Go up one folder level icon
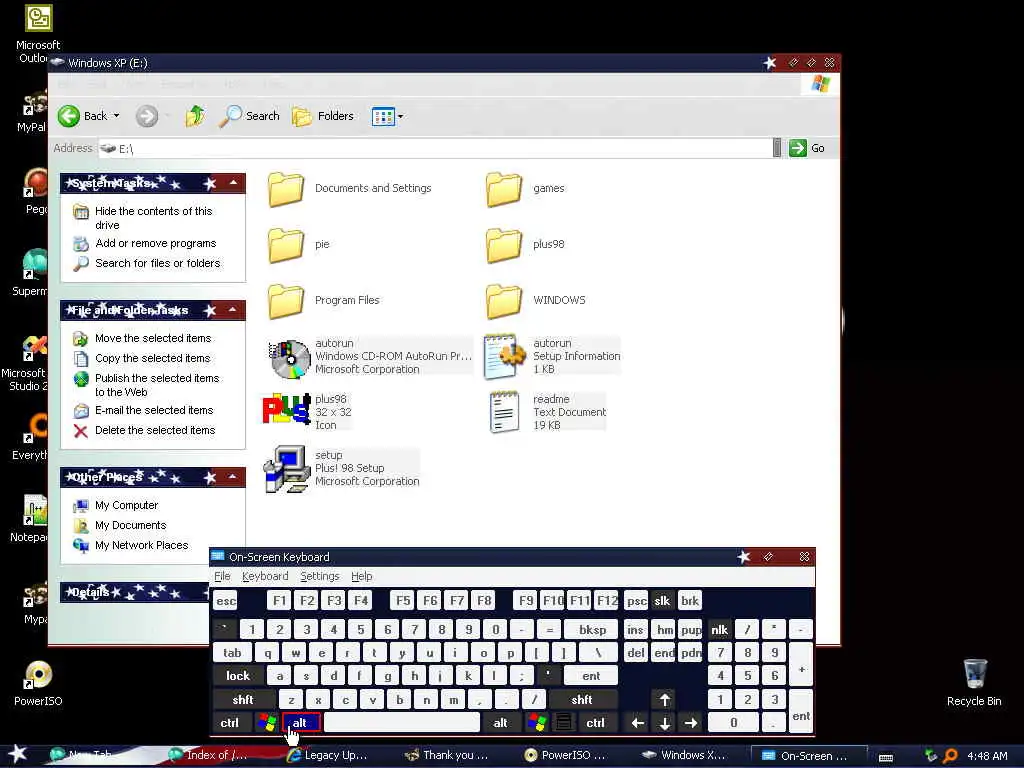The height and width of the screenshot is (768, 1024). pyautogui.click(x=195, y=116)
